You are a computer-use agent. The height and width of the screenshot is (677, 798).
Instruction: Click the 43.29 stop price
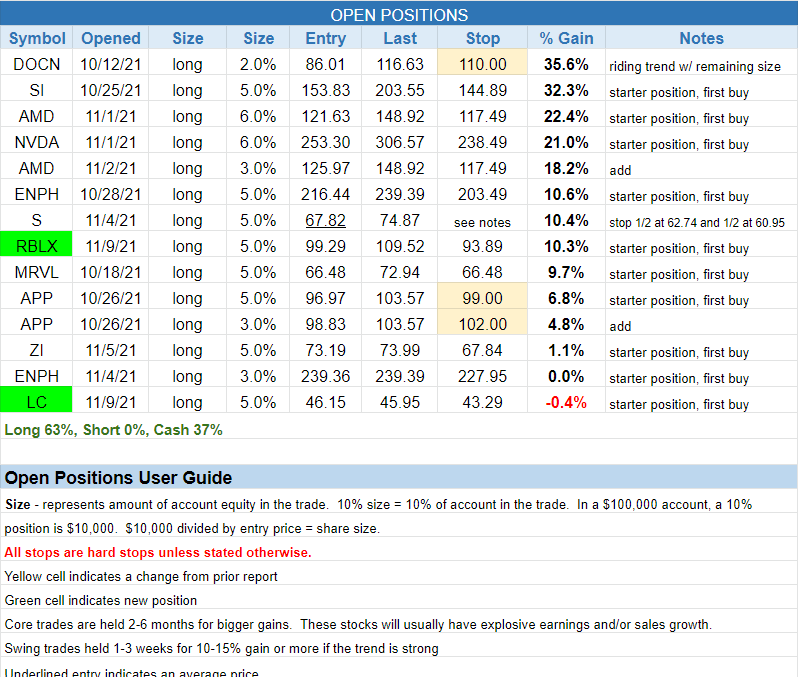pyautogui.click(x=482, y=402)
